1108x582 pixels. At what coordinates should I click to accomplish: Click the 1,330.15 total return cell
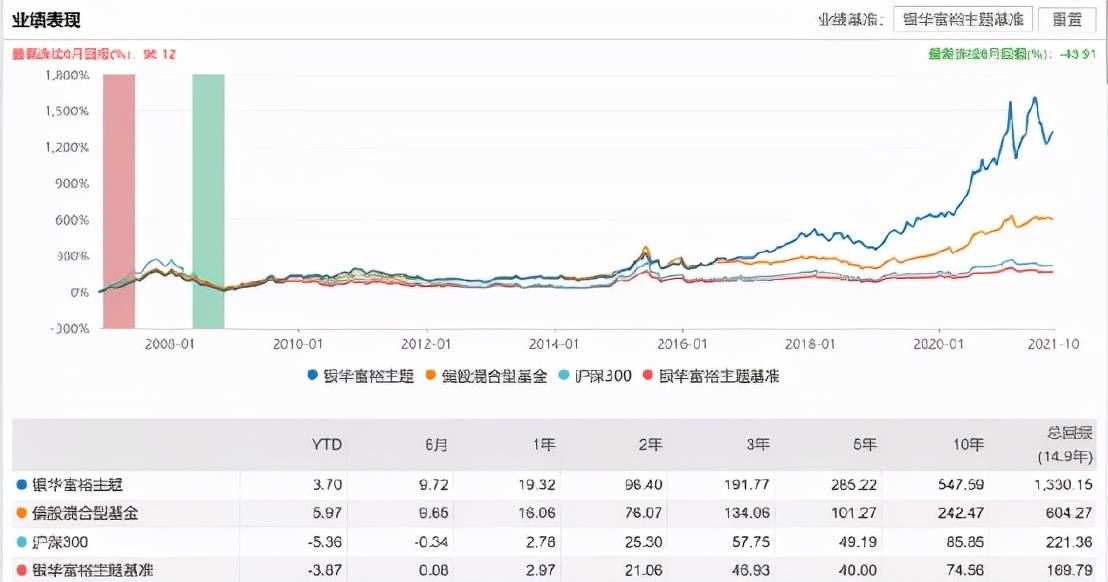tap(1064, 485)
